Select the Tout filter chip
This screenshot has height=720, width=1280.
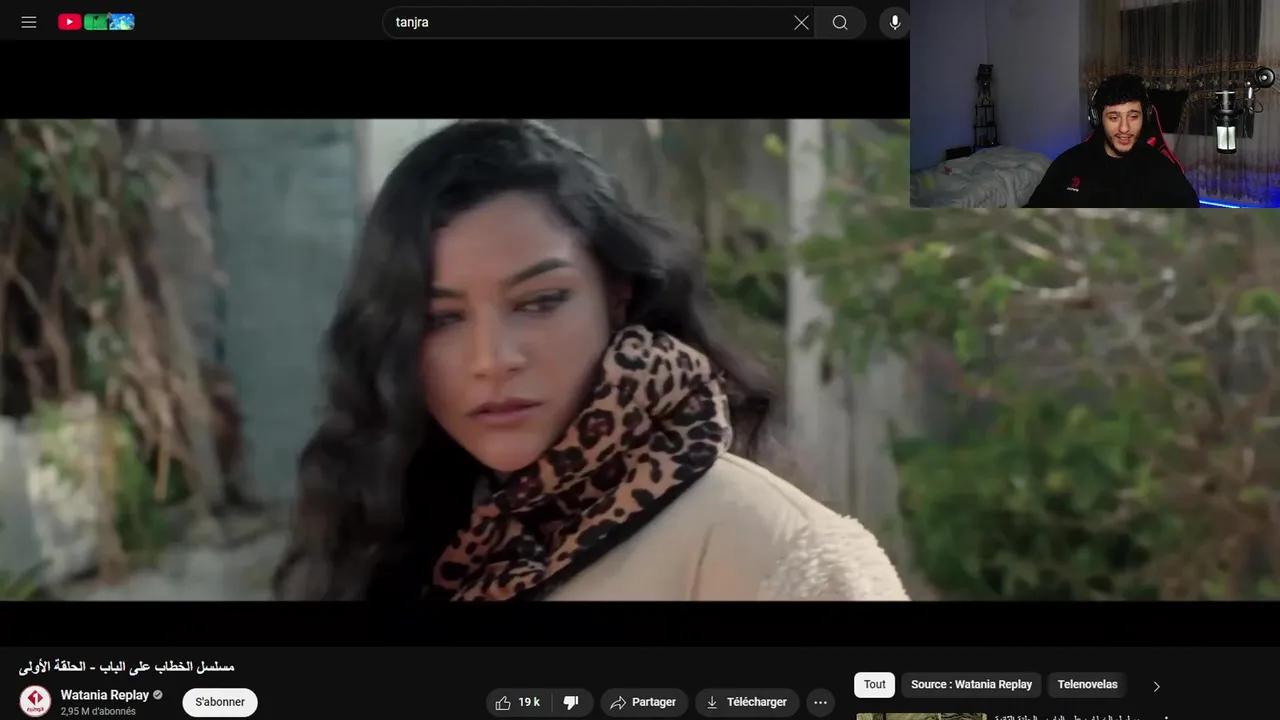pos(874,685)
